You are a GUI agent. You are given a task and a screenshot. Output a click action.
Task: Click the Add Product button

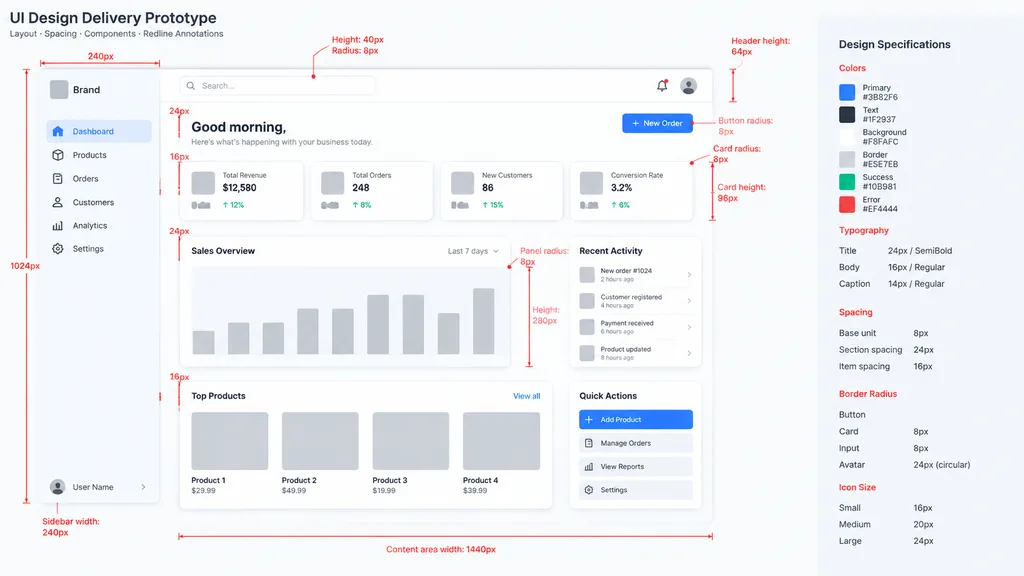point(635,419)
